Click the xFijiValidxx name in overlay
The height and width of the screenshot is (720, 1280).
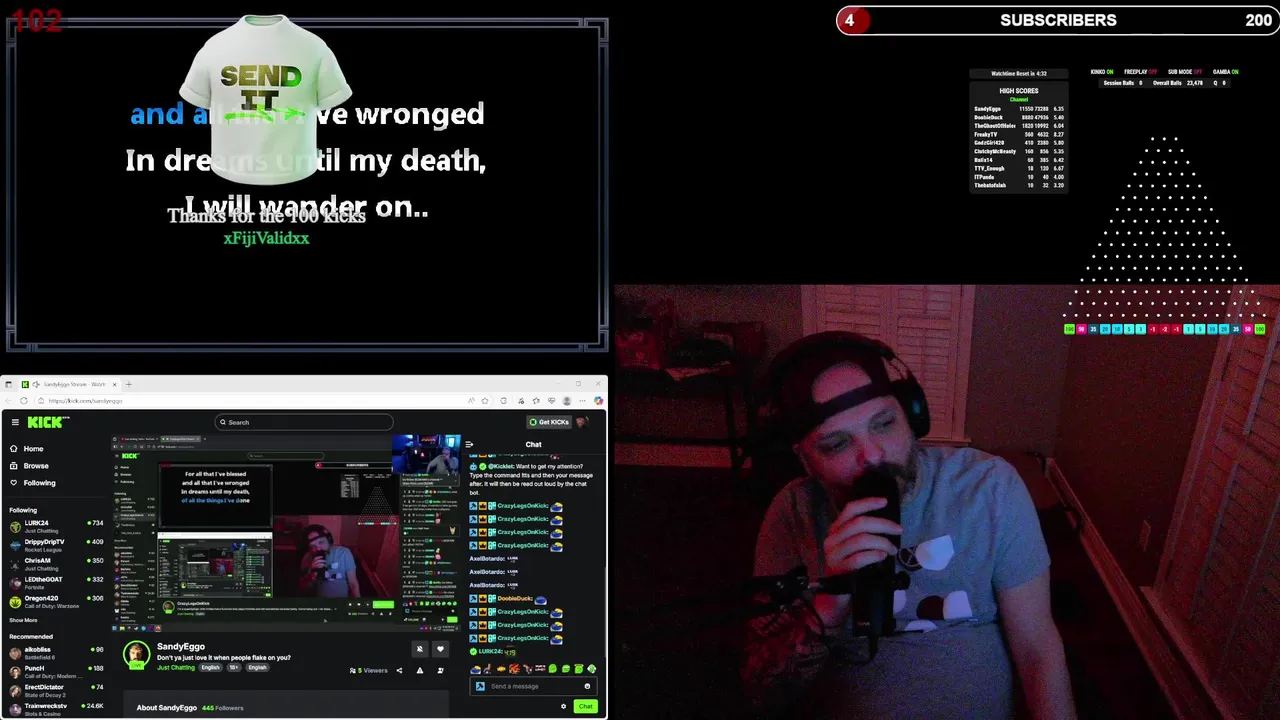(x=266, y=238)
